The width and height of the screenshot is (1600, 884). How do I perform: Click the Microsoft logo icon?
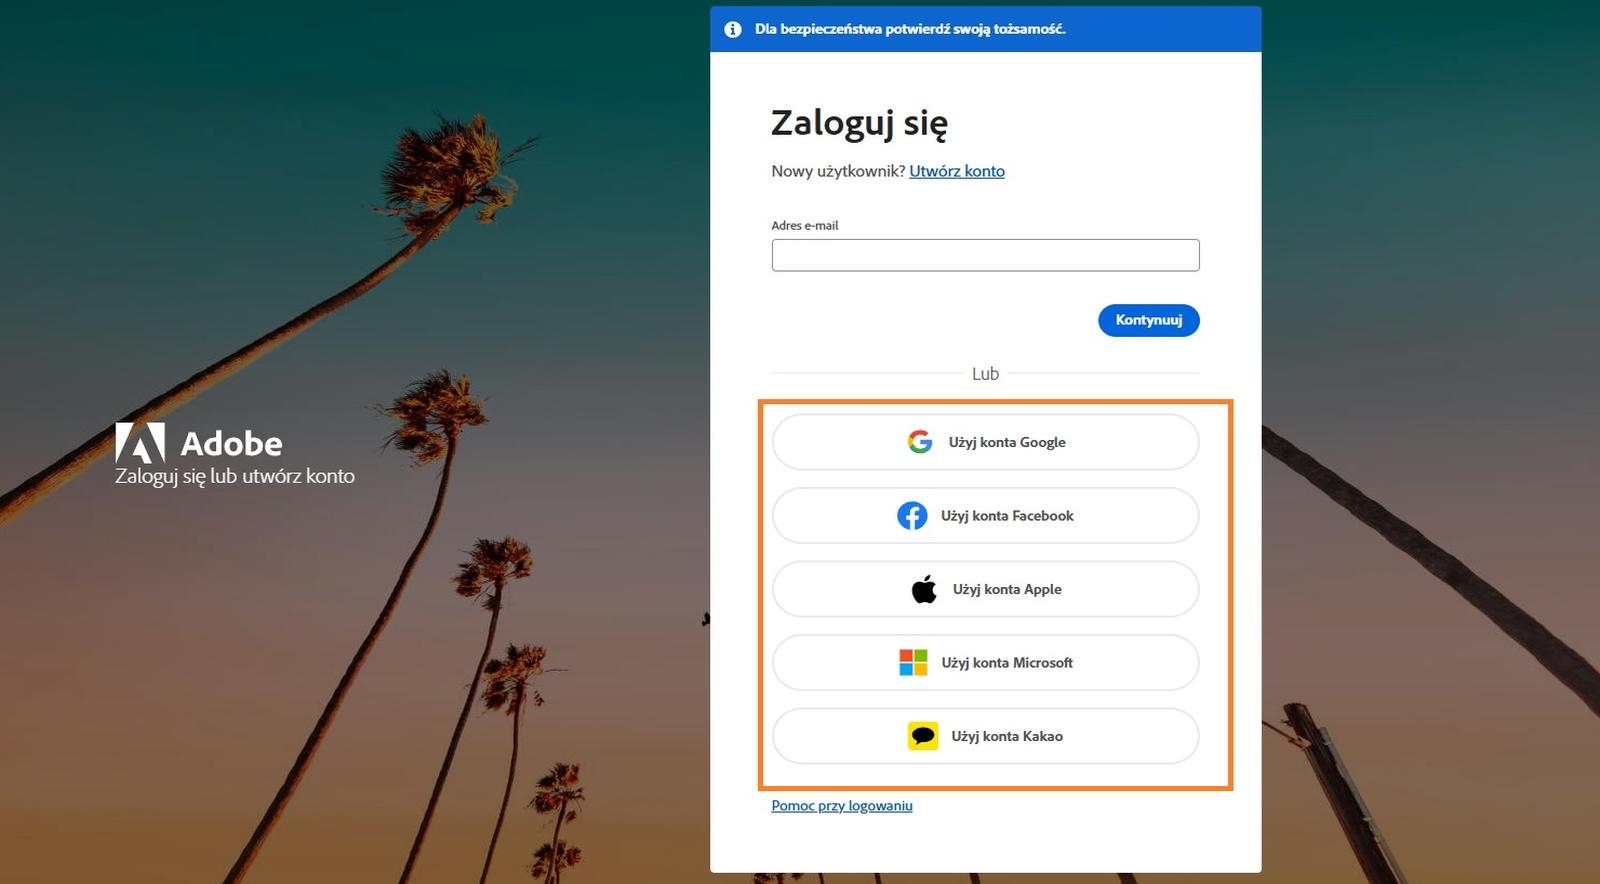(x=913, y=662)
